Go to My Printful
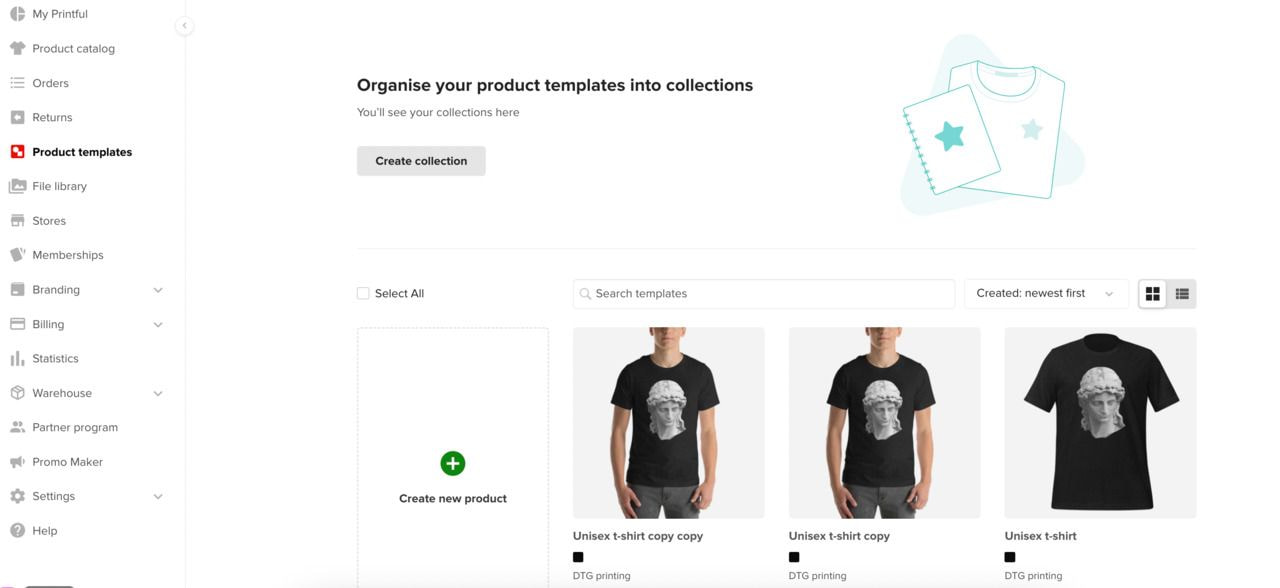 (x=60, y=14)
